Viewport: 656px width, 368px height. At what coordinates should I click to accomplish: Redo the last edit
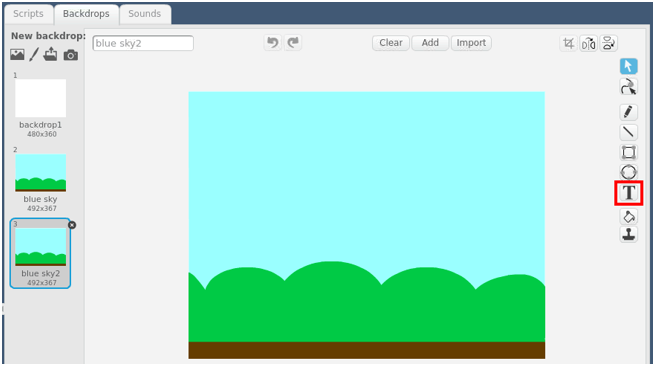[x=293, y=43]
